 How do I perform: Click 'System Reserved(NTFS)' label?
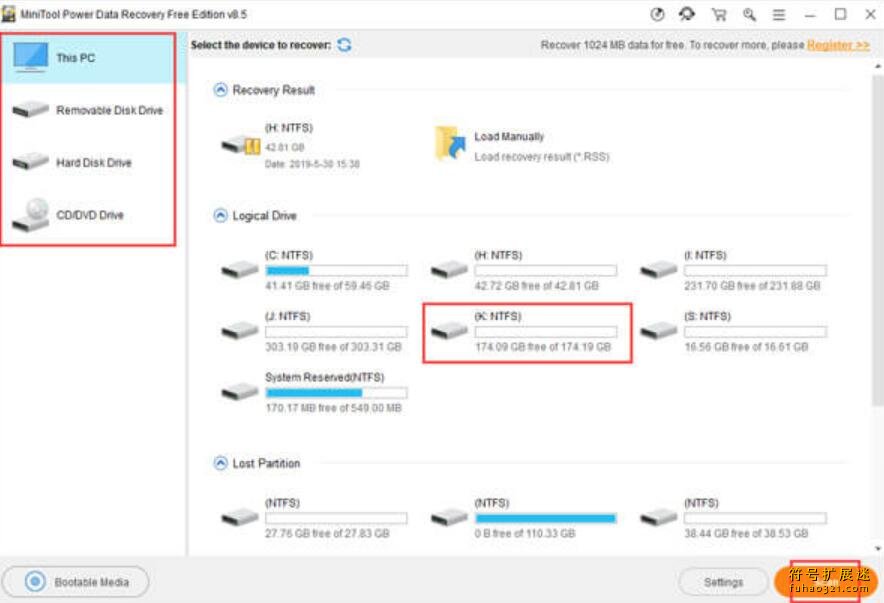coord(325,377)
